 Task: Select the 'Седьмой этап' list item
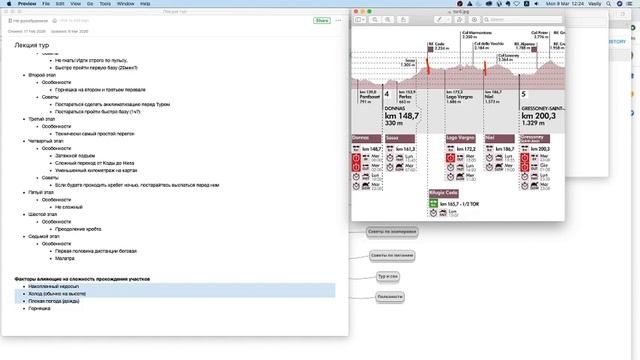pos(44,236)
